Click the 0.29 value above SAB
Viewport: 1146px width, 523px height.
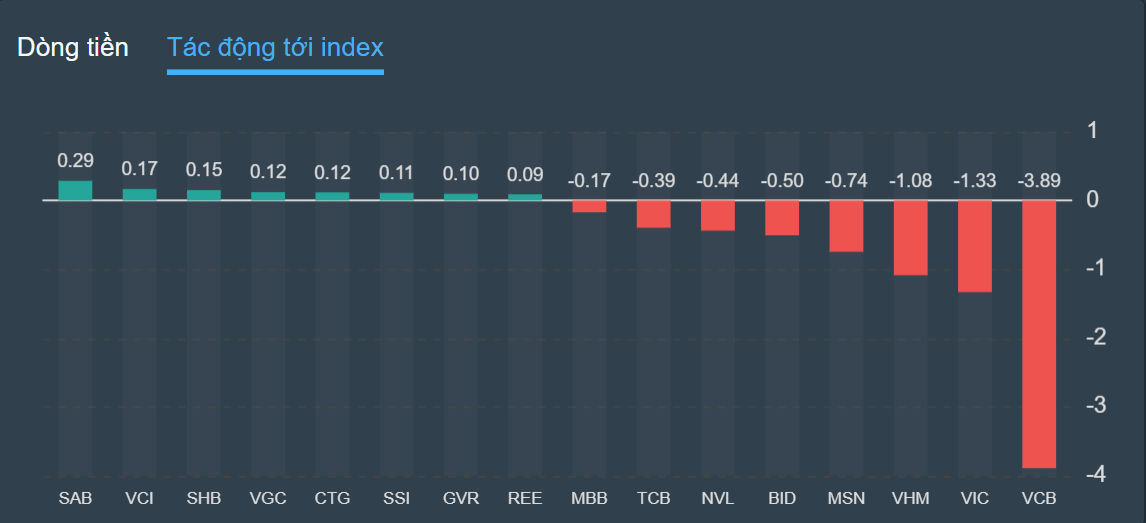pos(75,160)
